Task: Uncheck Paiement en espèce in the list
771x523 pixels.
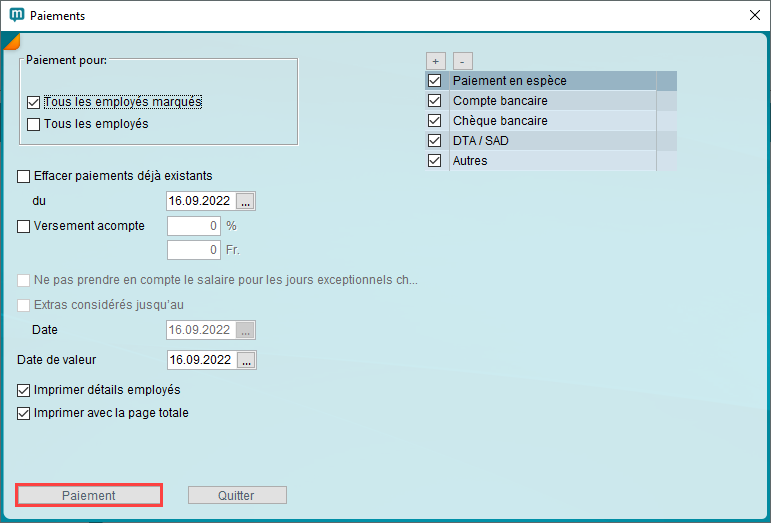Action: click(x=435, y=81)
